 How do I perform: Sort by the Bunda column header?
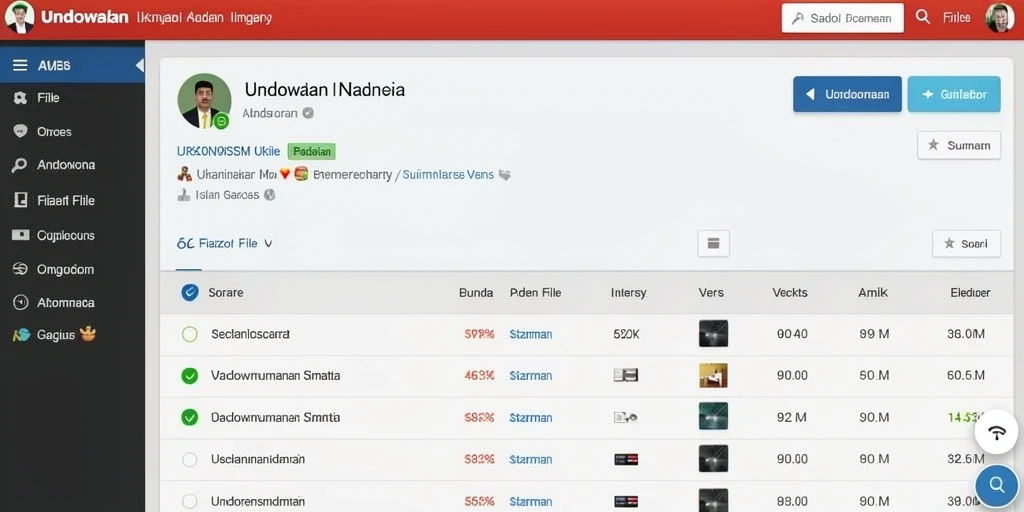476,293
